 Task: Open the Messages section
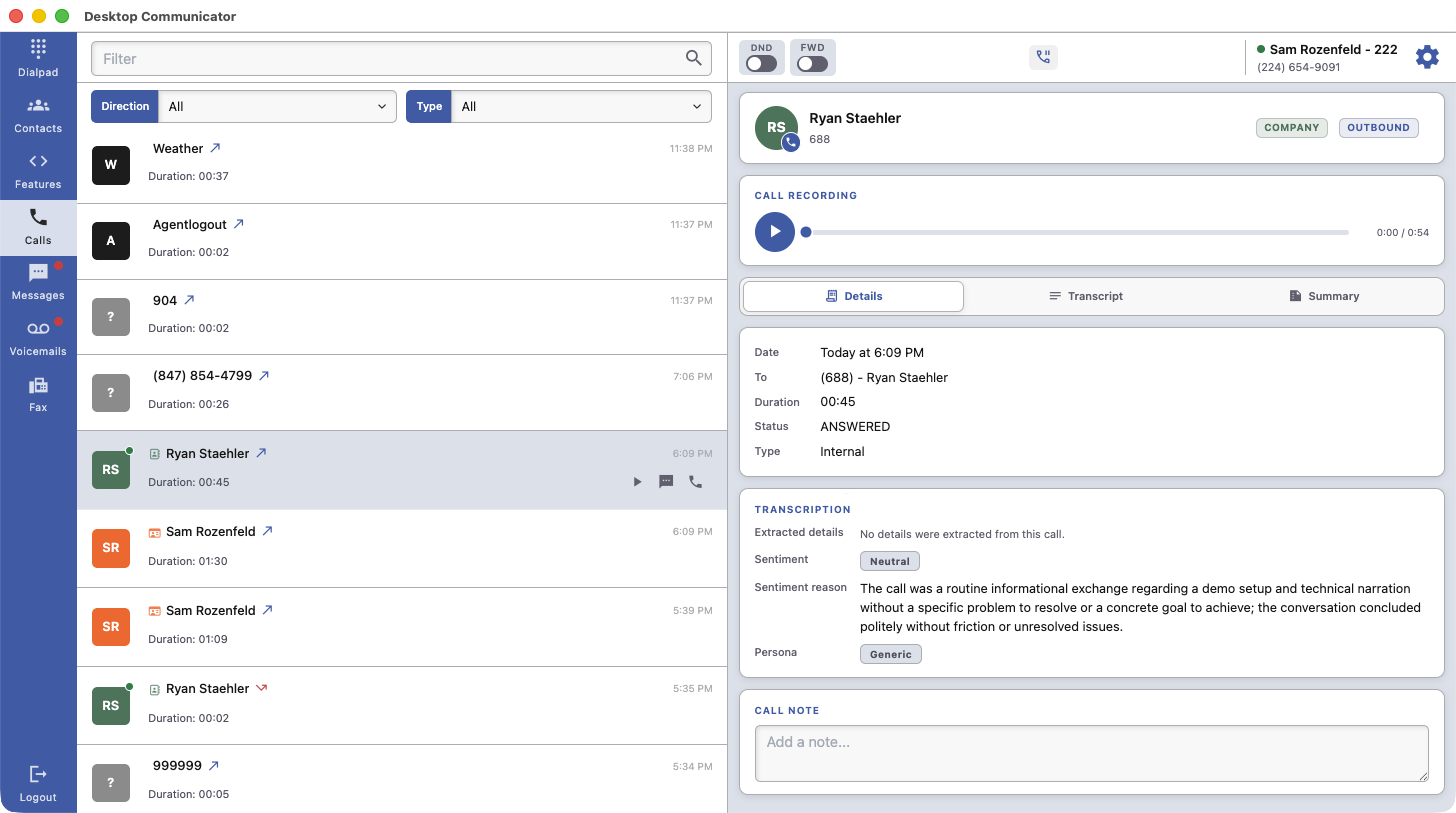38,283
